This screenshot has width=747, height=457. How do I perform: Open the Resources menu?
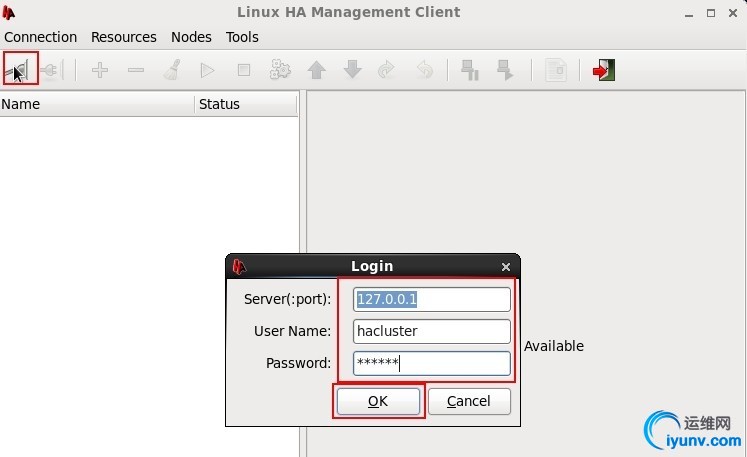124,37
